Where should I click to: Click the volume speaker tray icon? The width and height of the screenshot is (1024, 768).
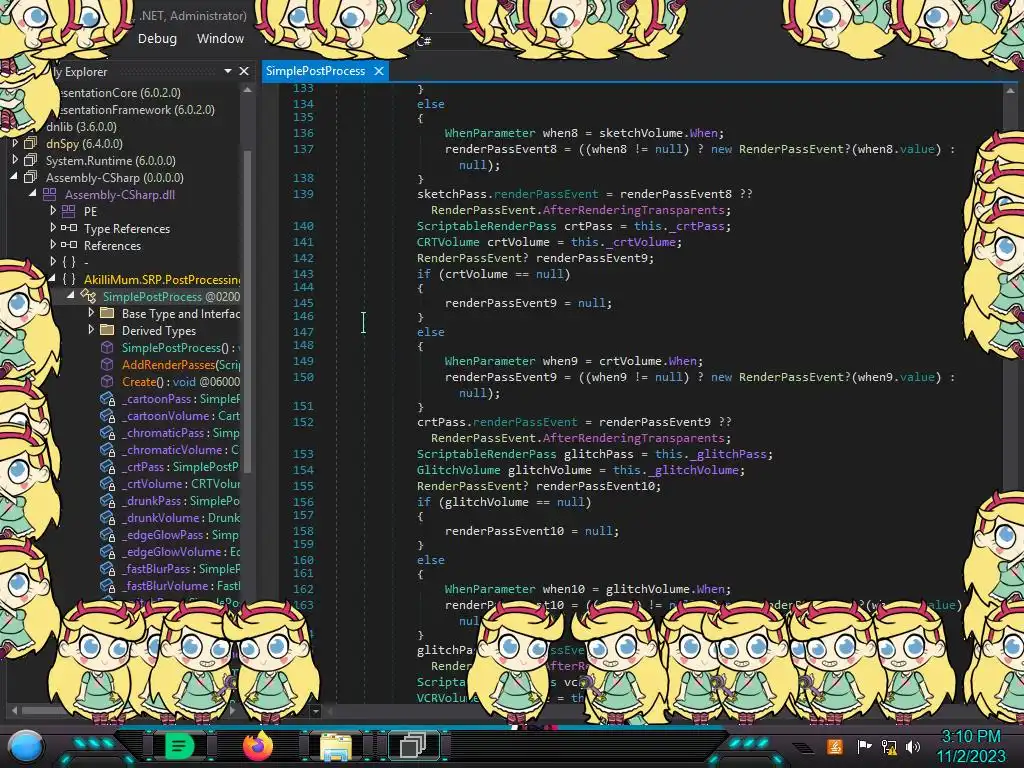point(913,746)
